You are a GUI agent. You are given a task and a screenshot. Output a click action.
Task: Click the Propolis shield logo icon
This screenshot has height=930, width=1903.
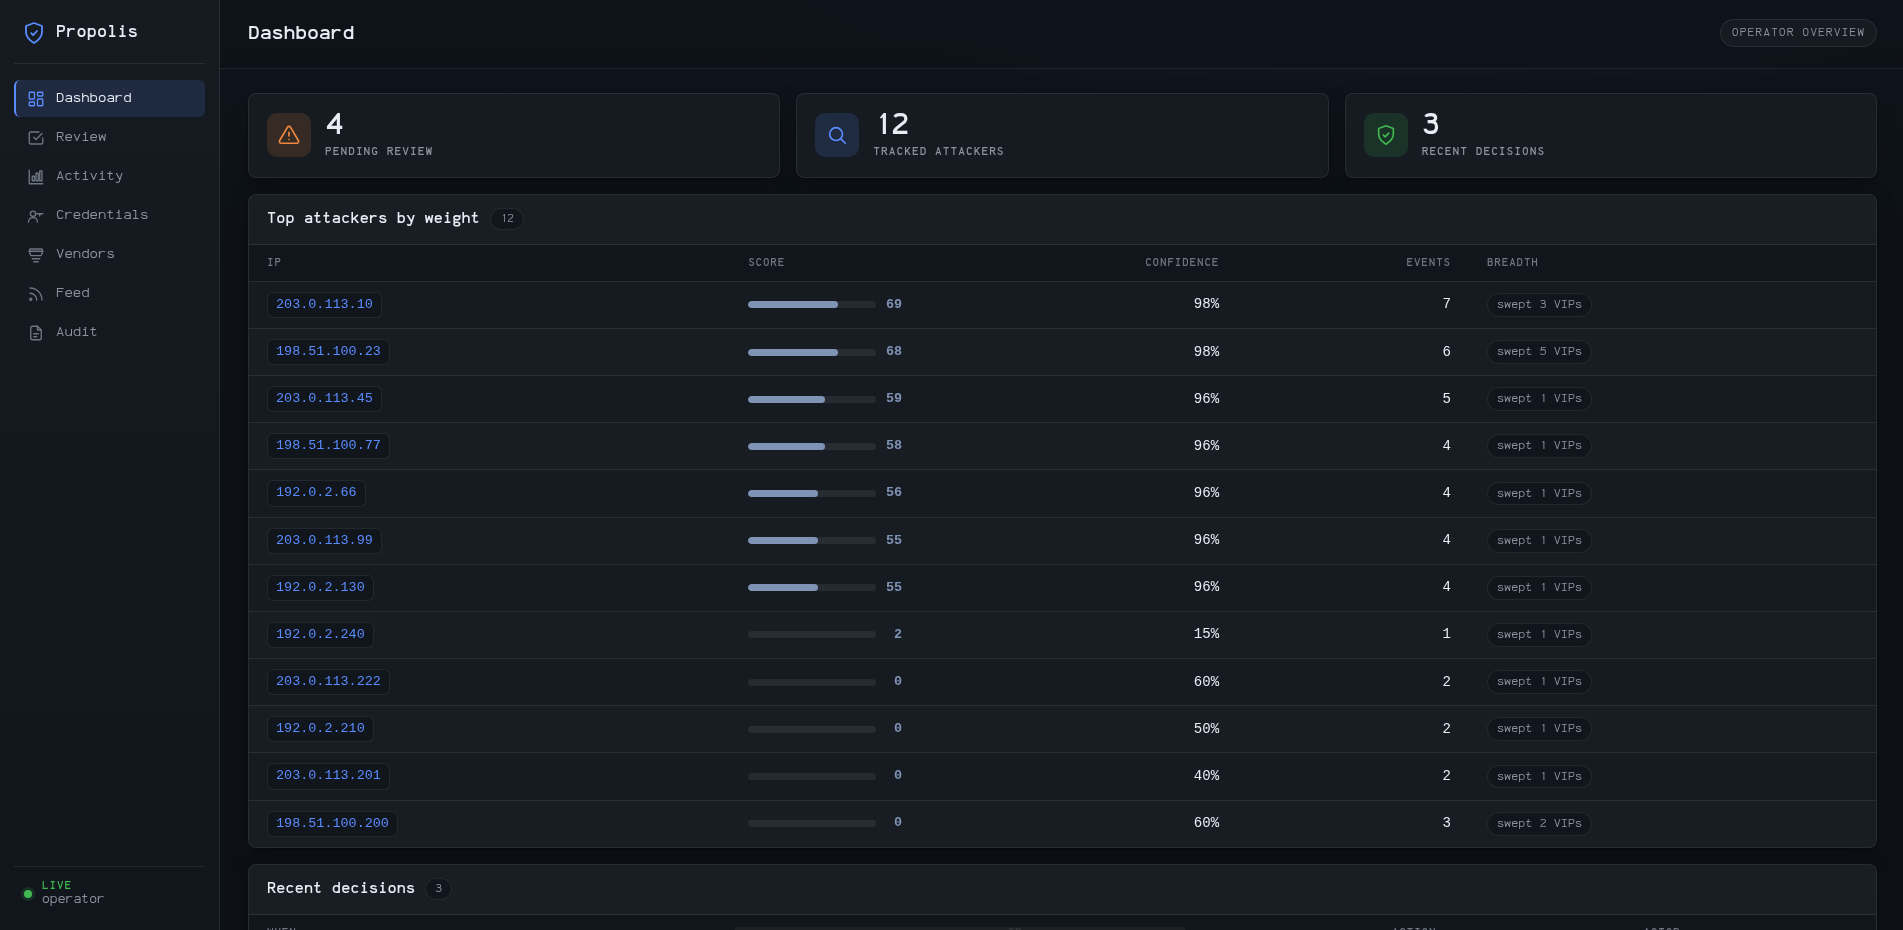click(x=34, y=33)
